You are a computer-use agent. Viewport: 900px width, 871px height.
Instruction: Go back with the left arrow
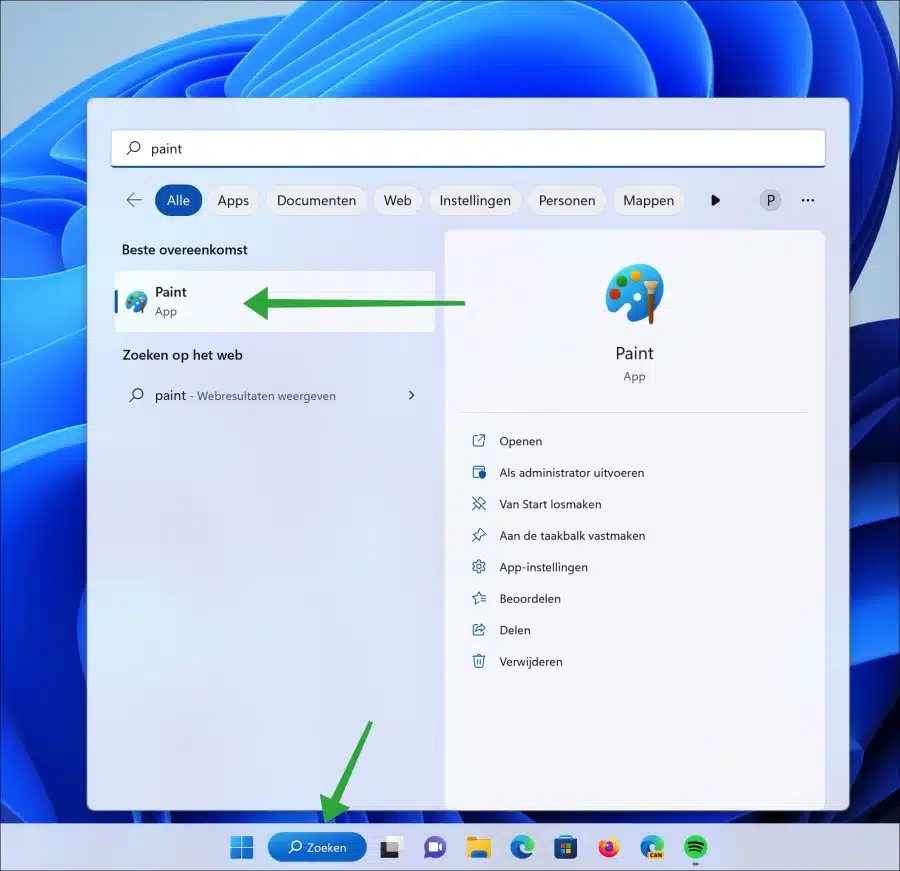(x=134, y=200)
